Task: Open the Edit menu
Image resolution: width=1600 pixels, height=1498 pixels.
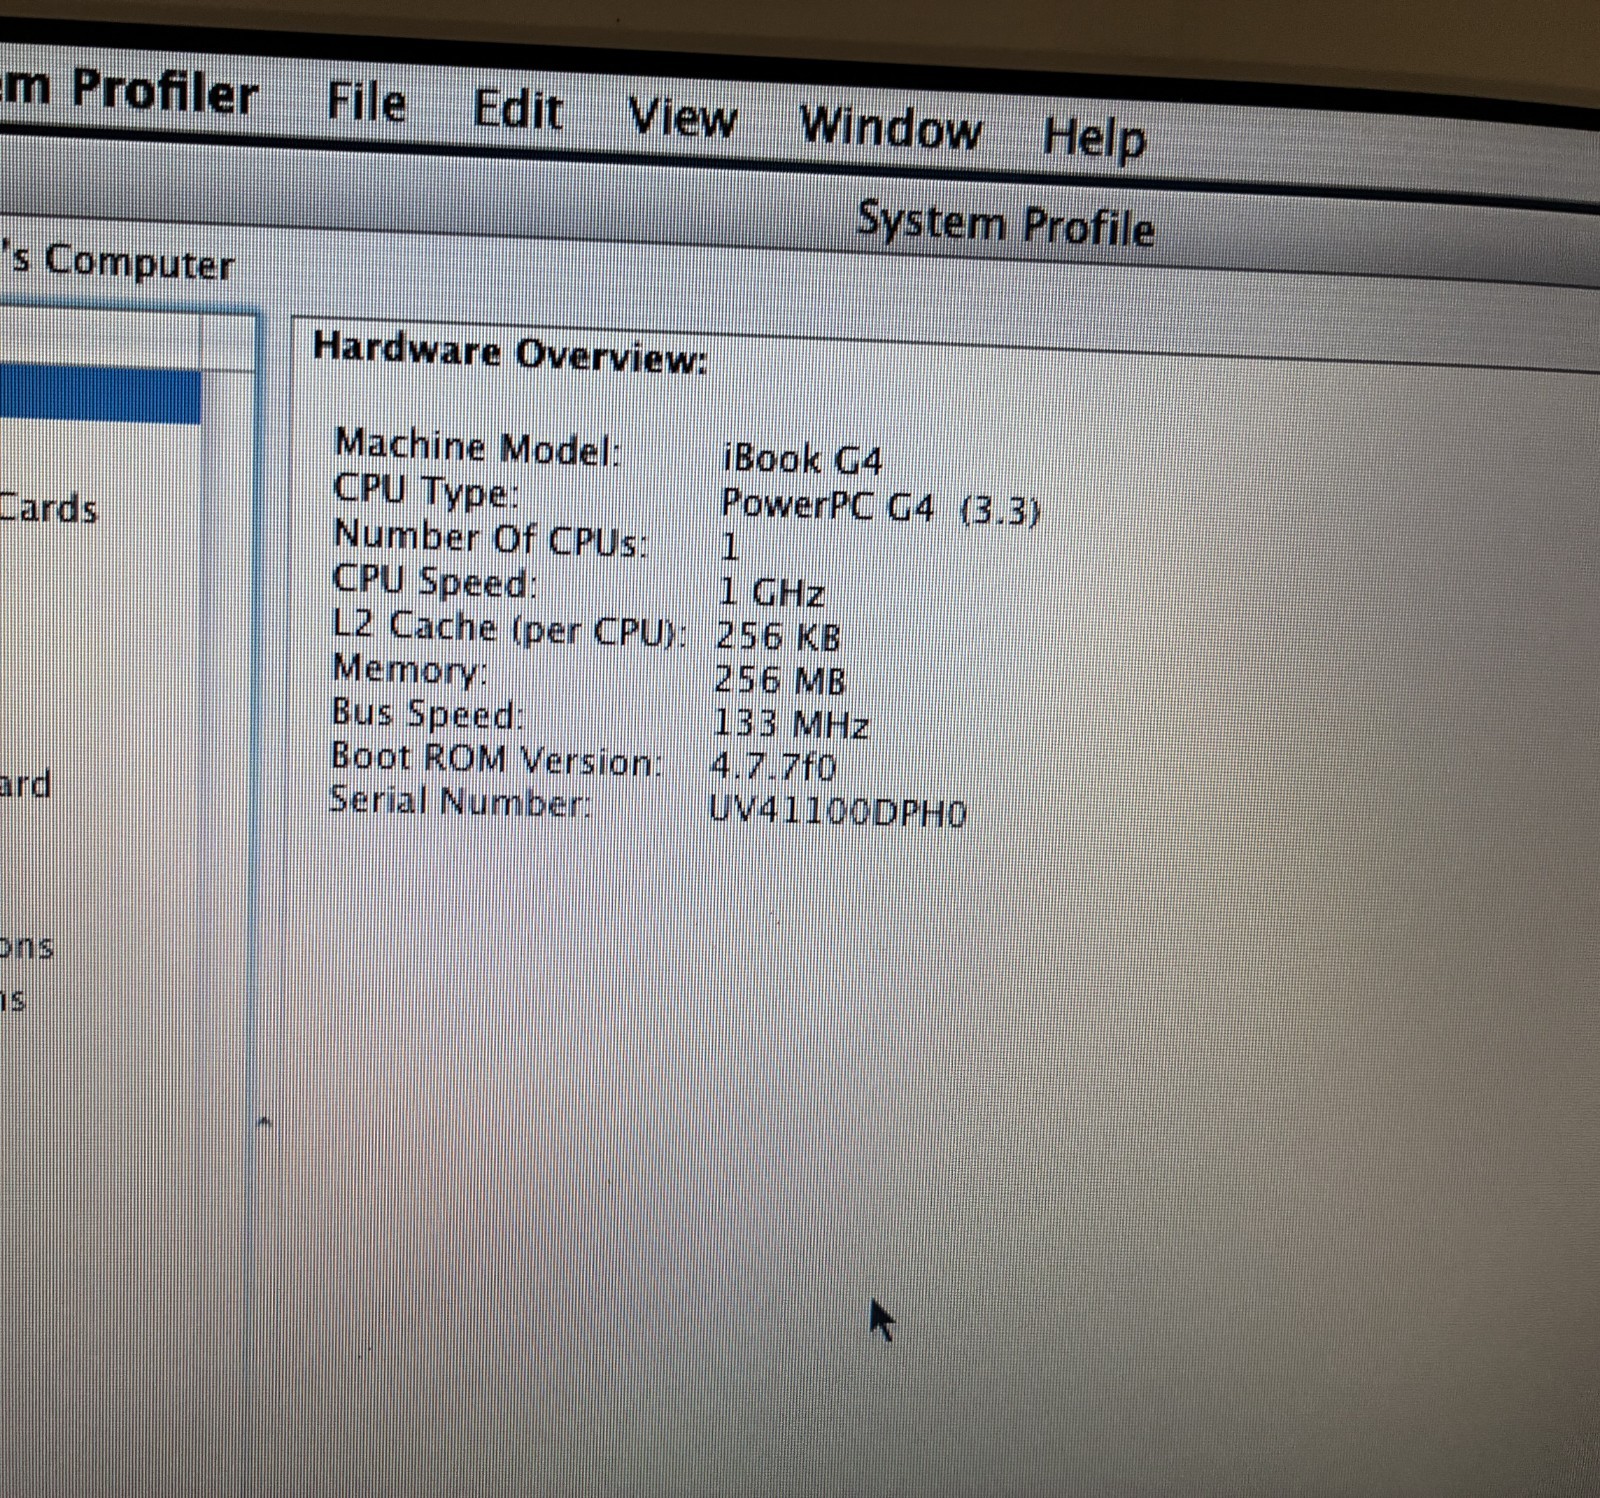Action: (518, 109)
